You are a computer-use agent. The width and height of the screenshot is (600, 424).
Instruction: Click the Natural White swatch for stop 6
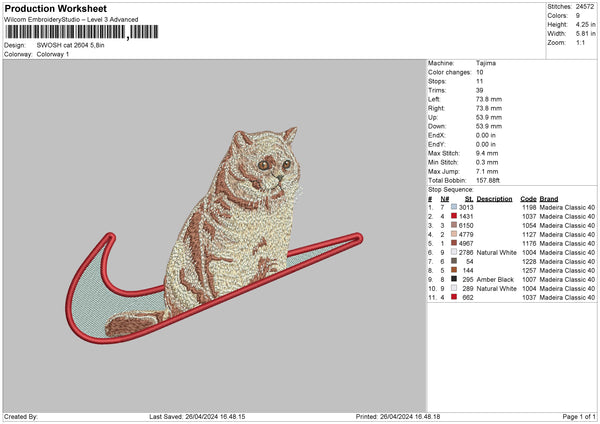(x=454, y=252)
